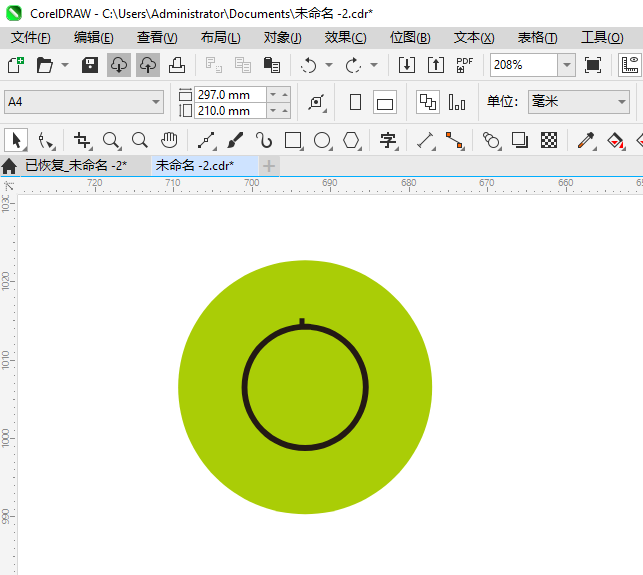Select the Interactive fill bucket tool

[x=616, y=141]
